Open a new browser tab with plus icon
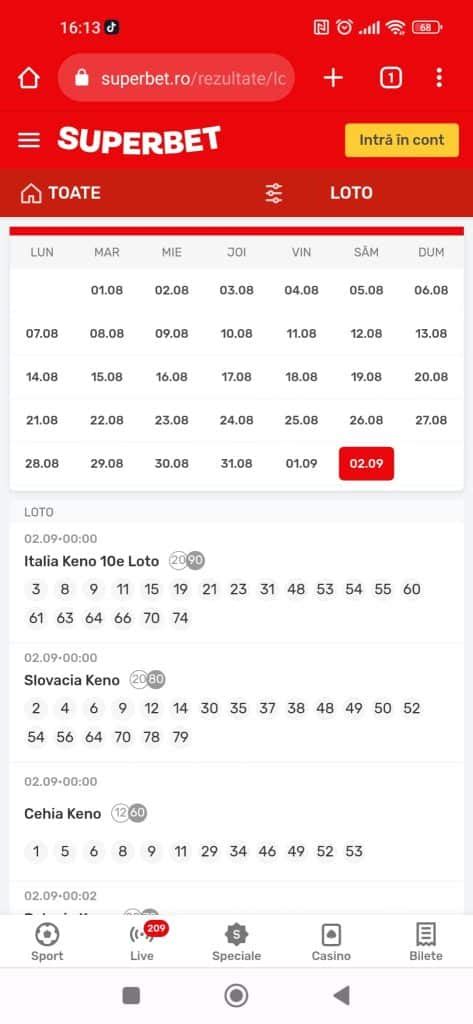The width and height of the screenshot is (473, 1024). tap(333, 78)
